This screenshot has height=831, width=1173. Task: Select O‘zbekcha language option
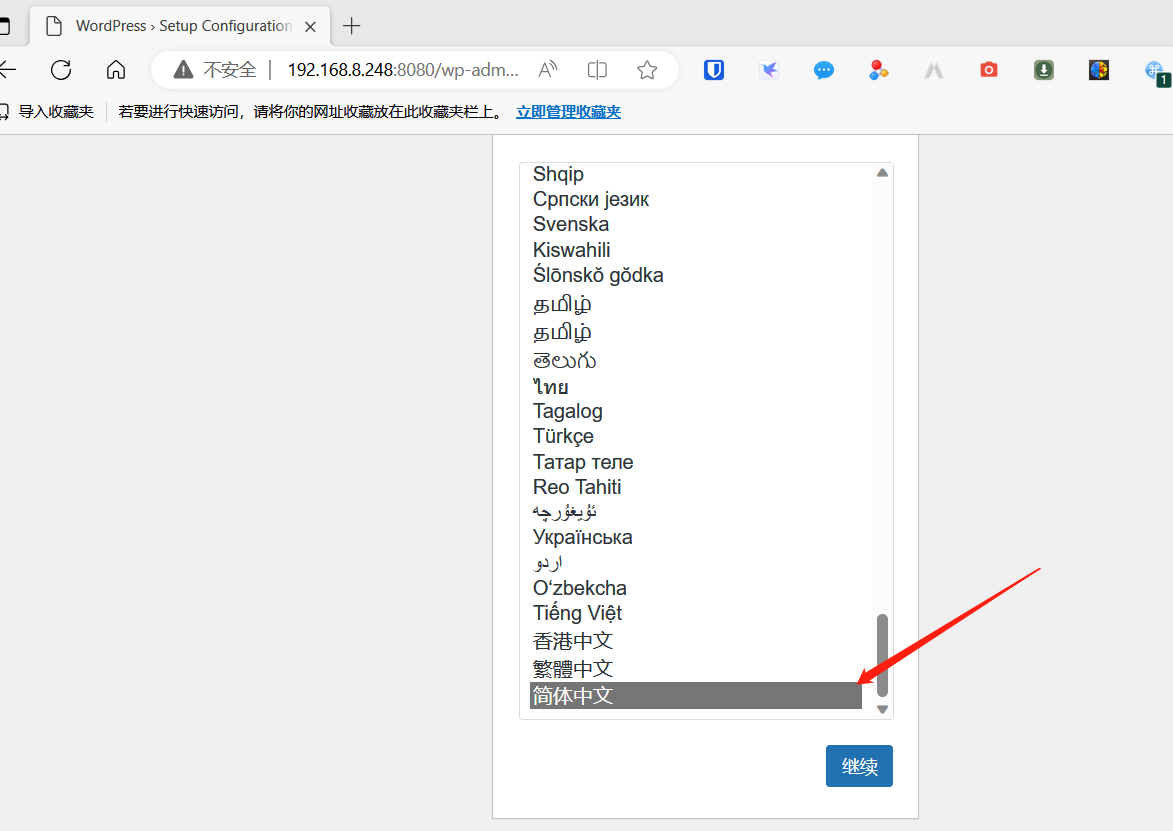[696, 588]
